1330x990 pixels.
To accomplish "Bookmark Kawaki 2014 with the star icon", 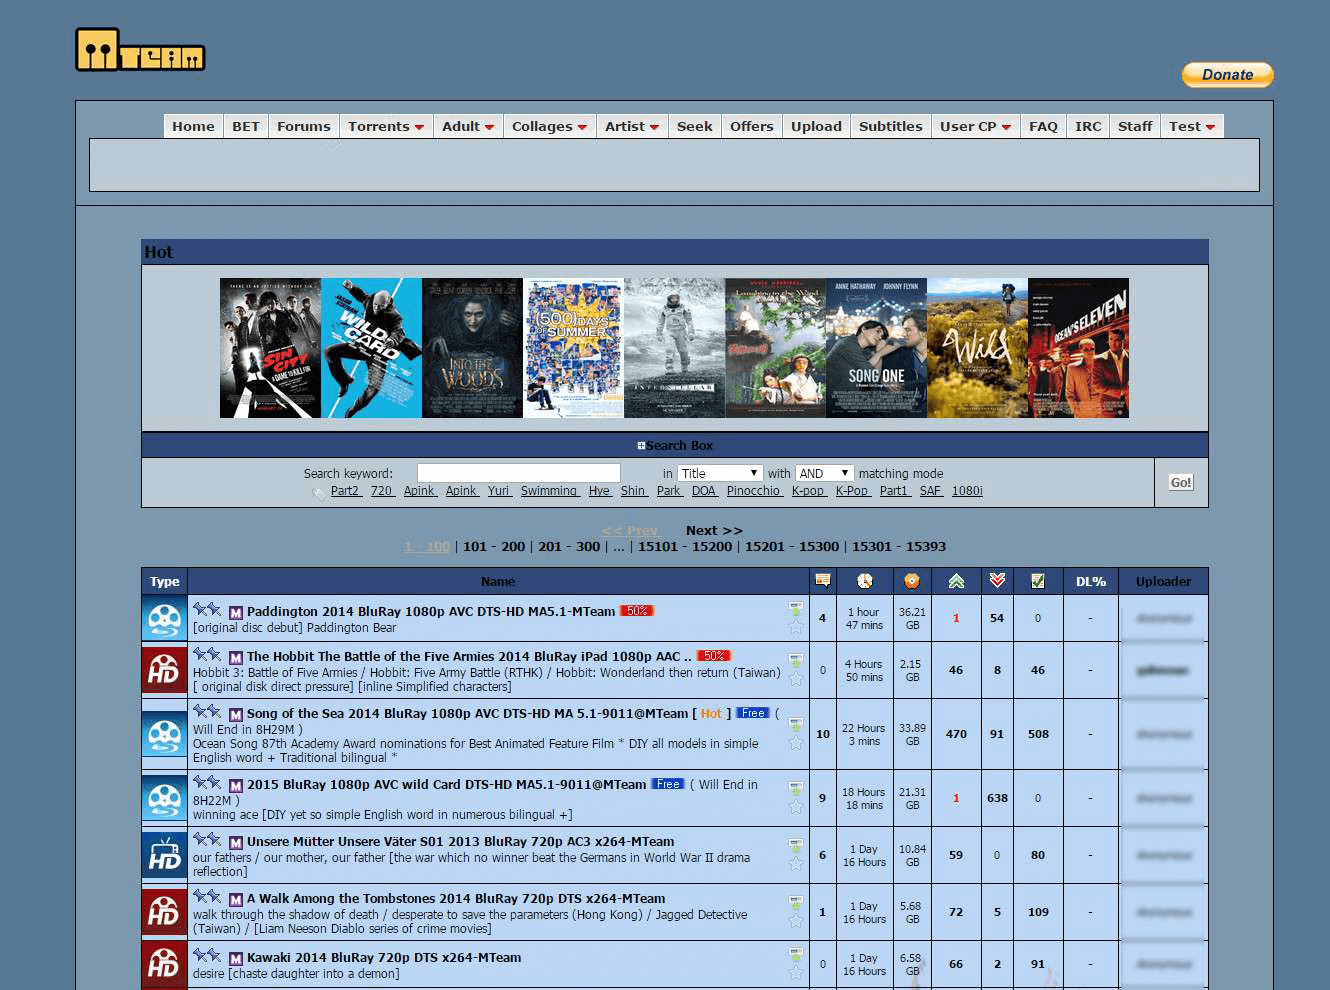I will tap(796, 972).
